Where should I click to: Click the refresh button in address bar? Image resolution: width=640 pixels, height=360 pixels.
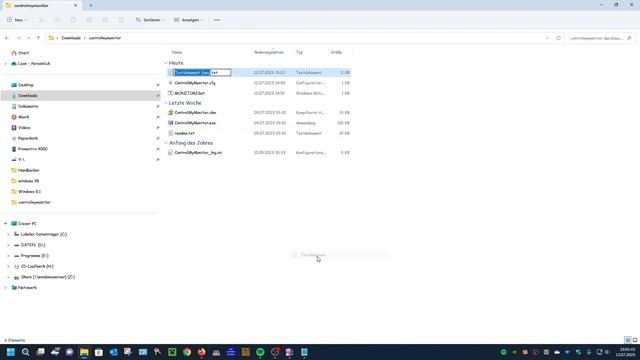[x=558, y=38]
